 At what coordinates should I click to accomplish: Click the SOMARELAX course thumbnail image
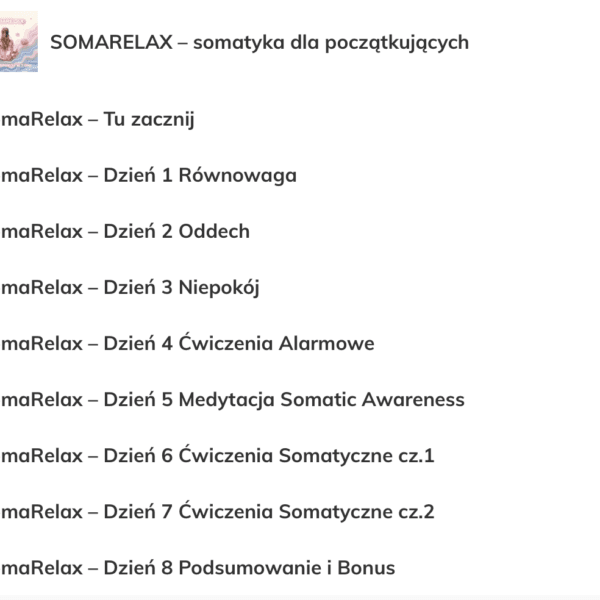click(19, 42)
